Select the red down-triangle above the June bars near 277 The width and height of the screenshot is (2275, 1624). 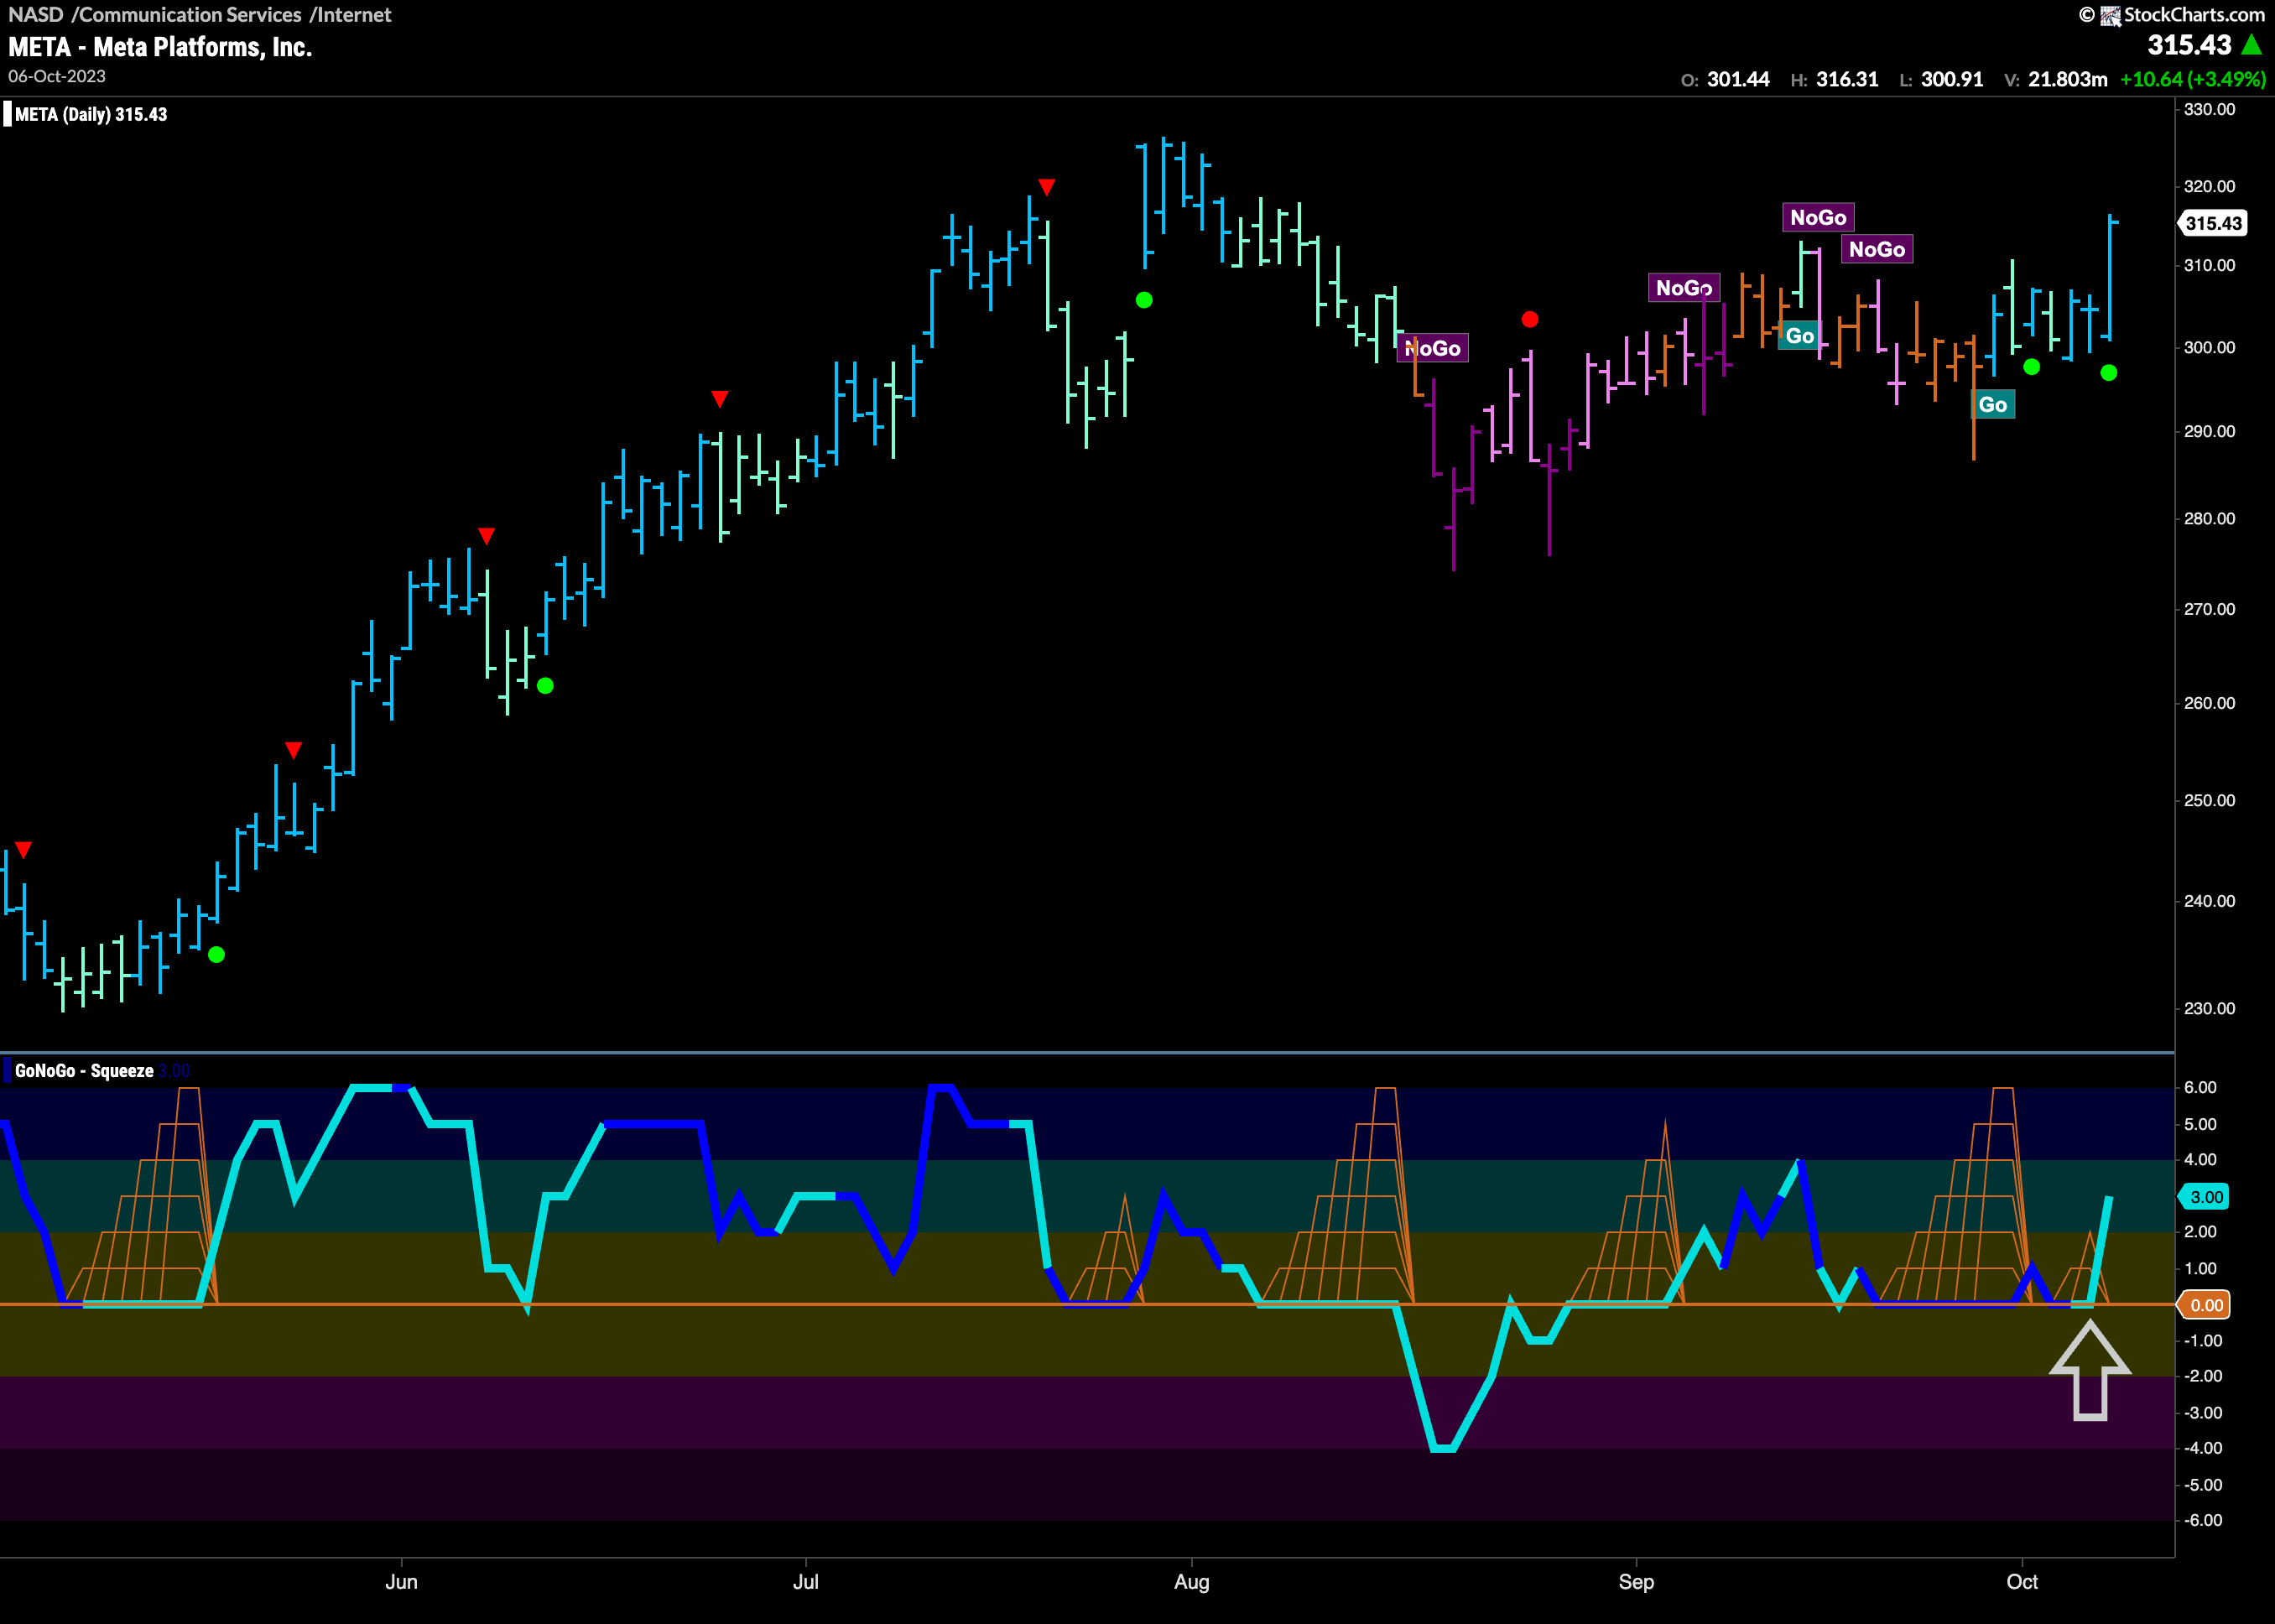(x=486, y=536)
